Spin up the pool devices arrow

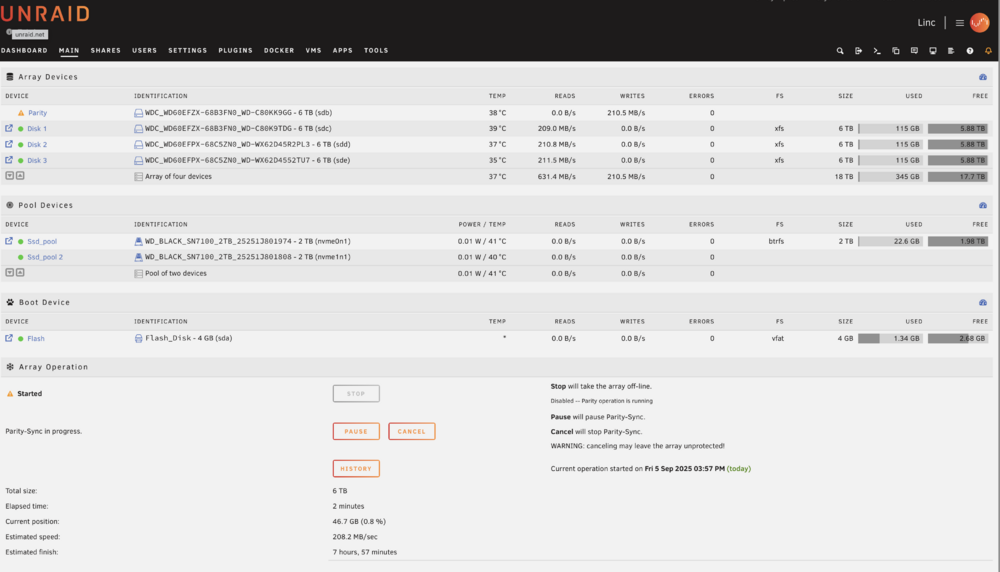click(20, 272)
